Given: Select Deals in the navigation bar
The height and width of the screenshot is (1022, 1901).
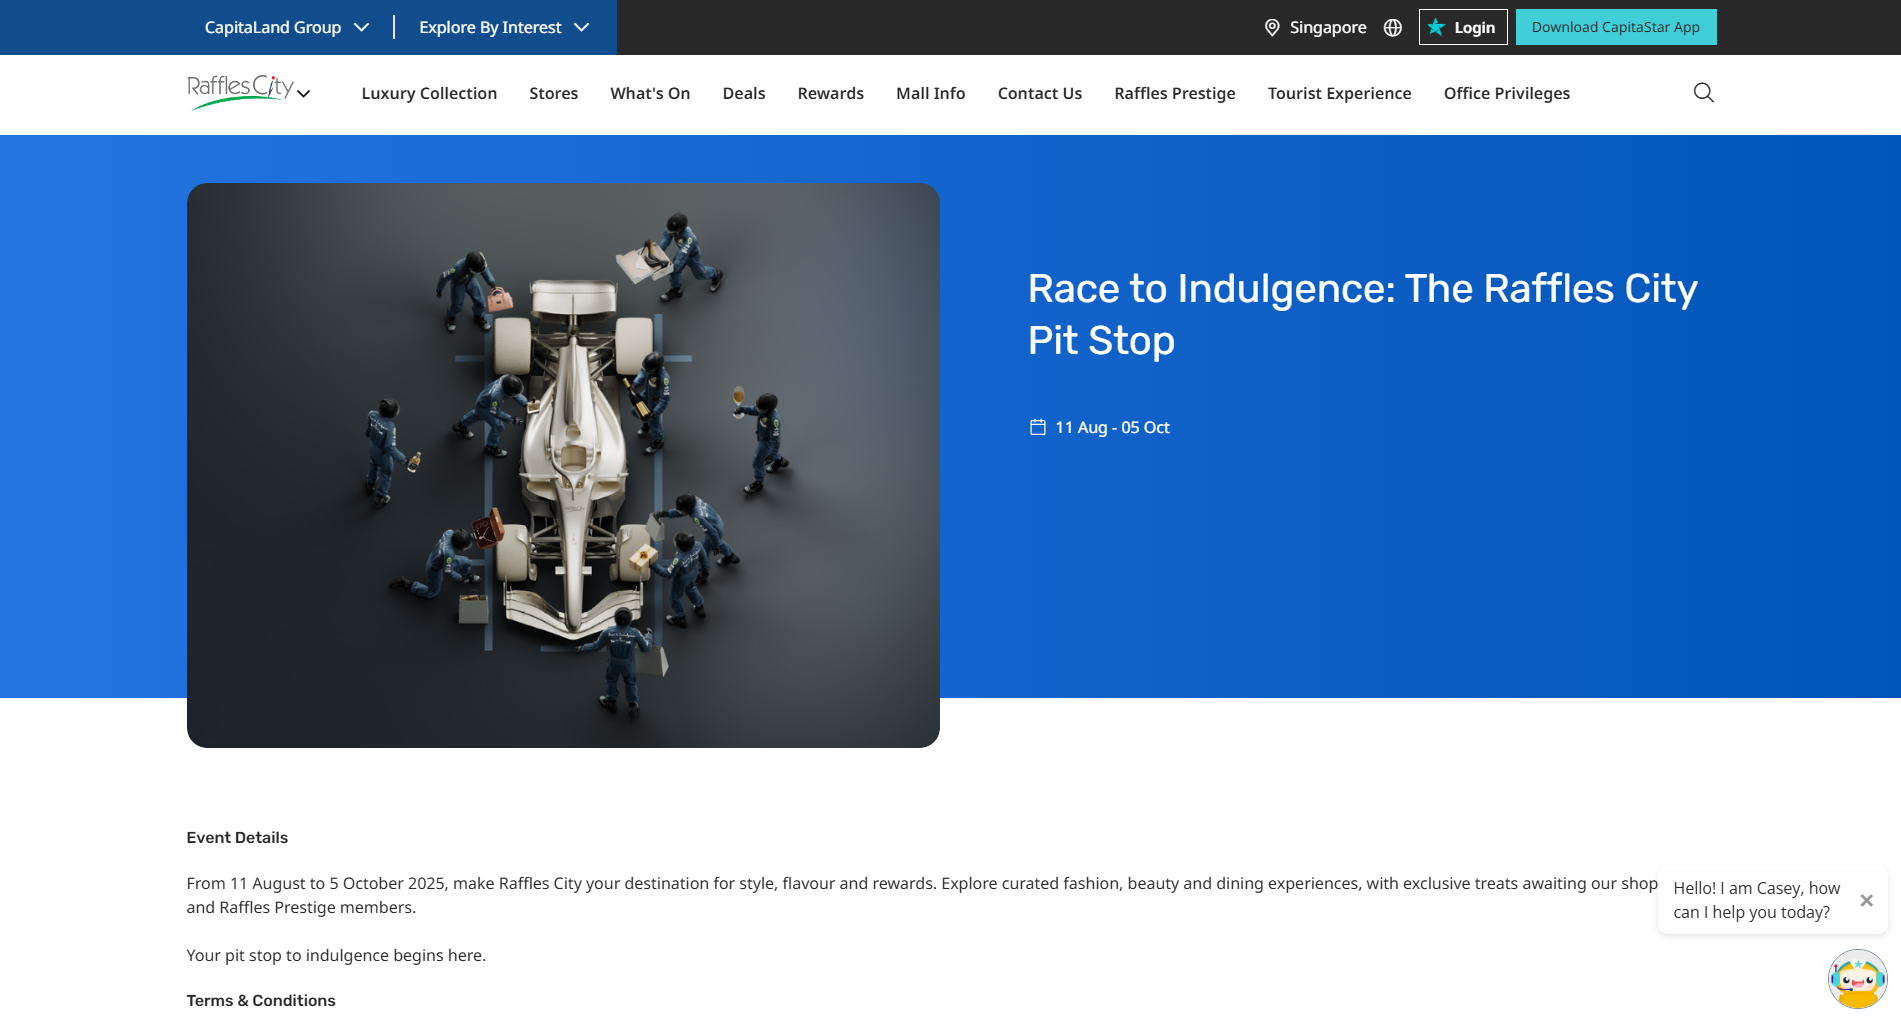Looking at the screenshot, I should pyautogui.click(x=744, y=93).
